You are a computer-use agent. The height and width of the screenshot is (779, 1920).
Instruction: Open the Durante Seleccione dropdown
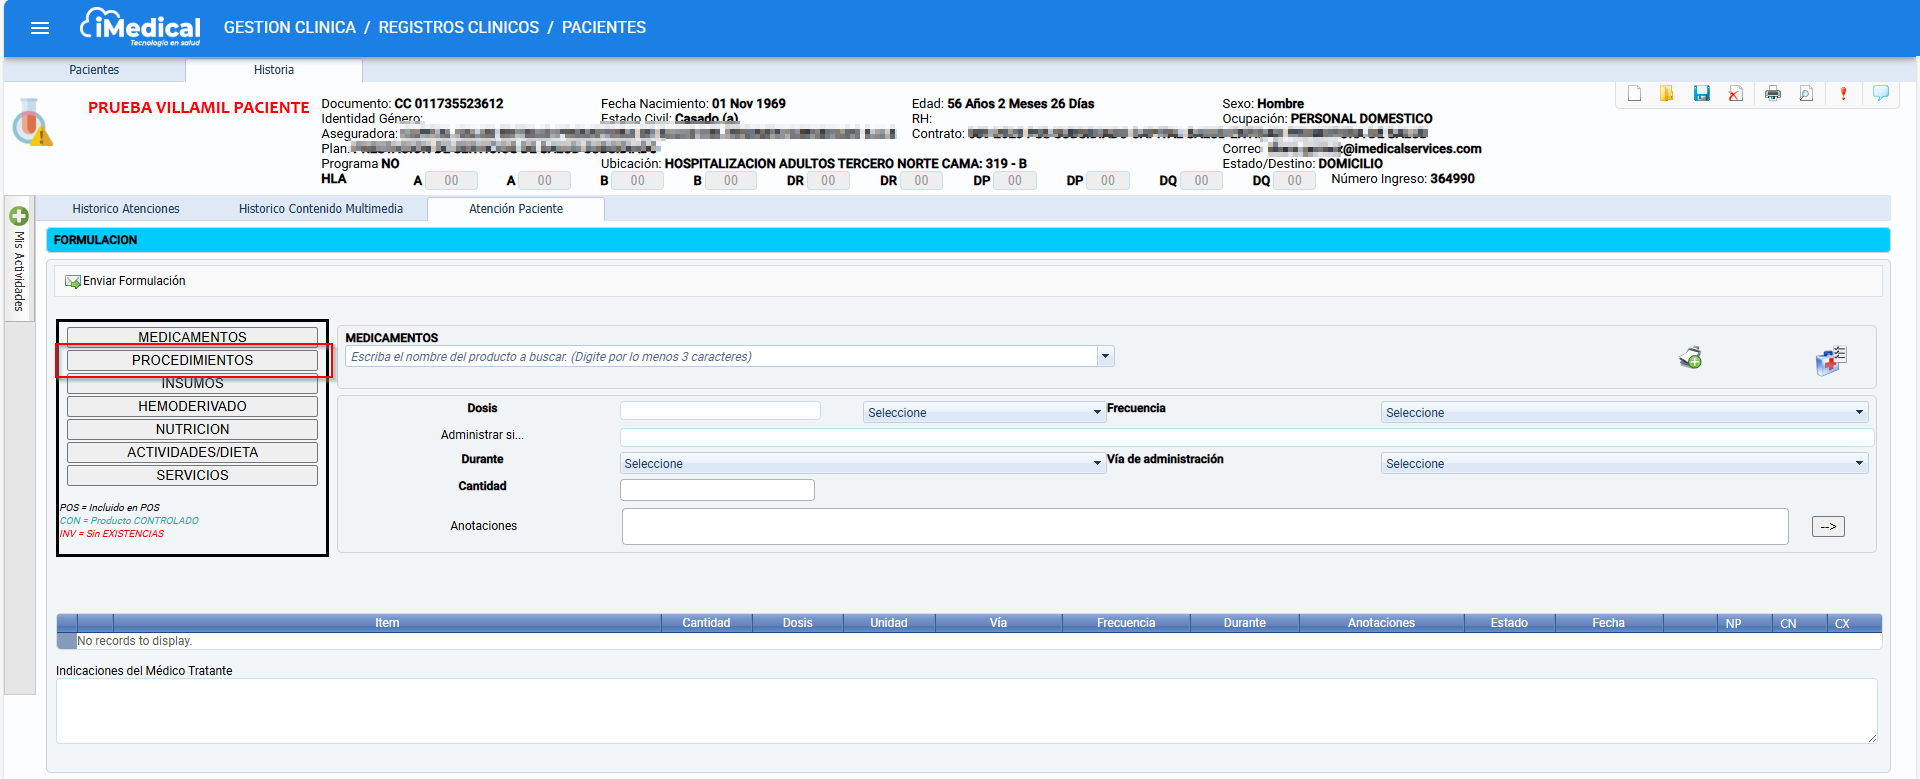(x=862, y=463)
